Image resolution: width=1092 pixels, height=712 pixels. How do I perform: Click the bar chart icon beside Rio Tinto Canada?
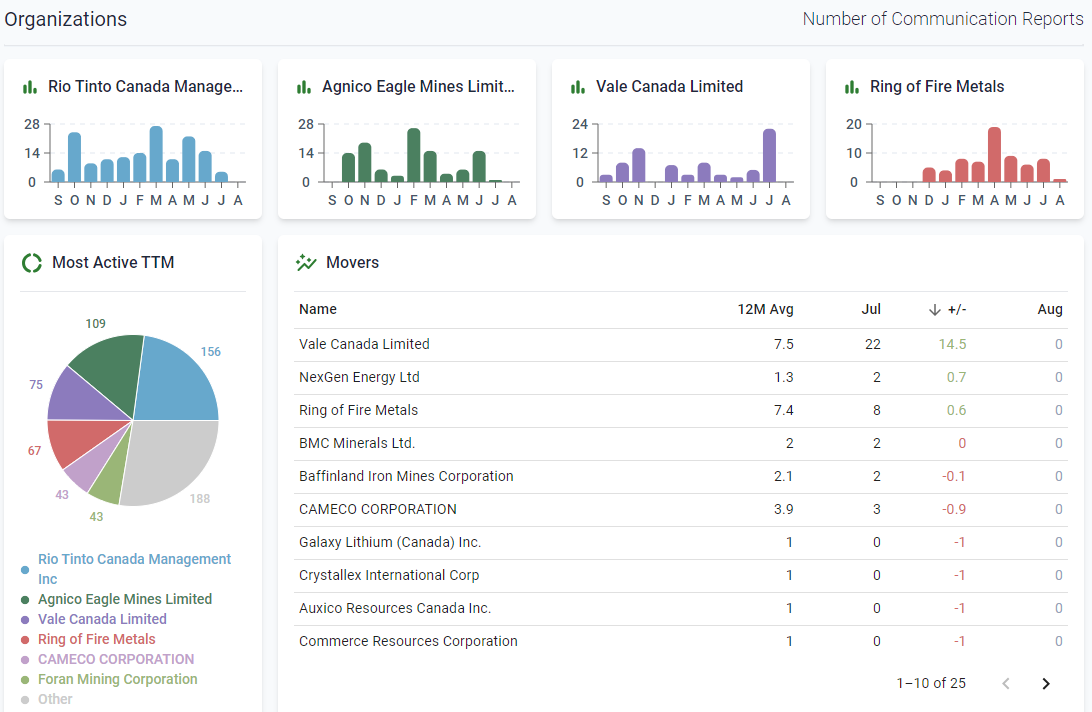click(x=30, y=87)
